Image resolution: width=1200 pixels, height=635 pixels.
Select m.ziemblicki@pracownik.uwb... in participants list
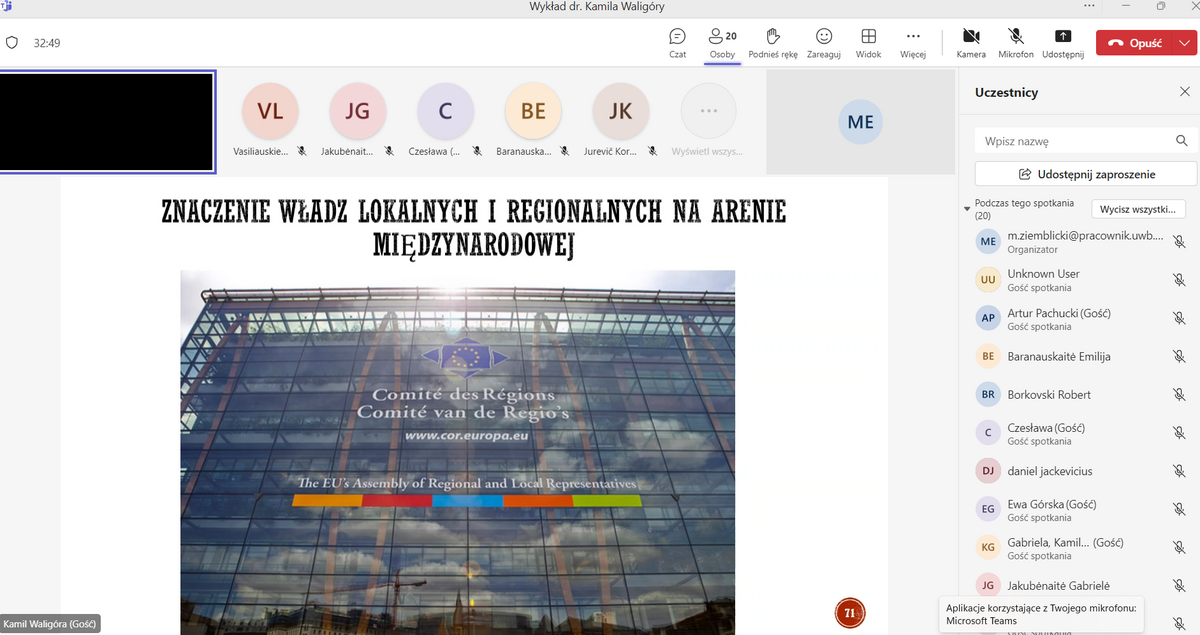(1086, 236)
